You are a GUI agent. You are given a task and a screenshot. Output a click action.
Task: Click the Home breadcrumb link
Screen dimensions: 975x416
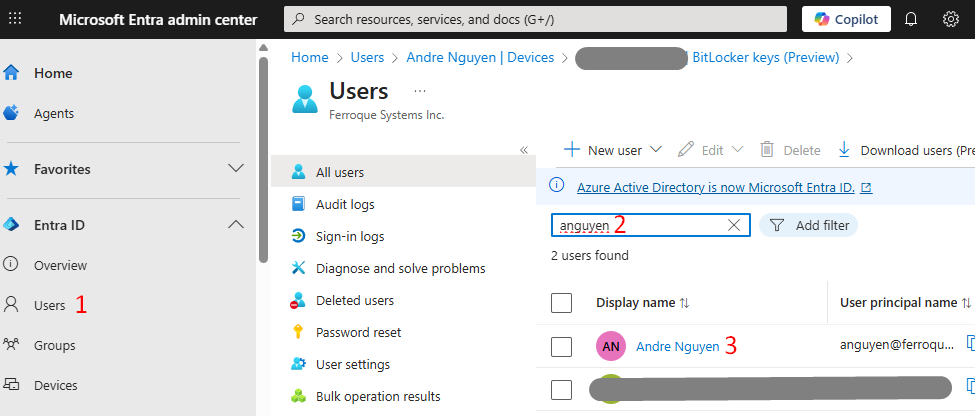310,58
